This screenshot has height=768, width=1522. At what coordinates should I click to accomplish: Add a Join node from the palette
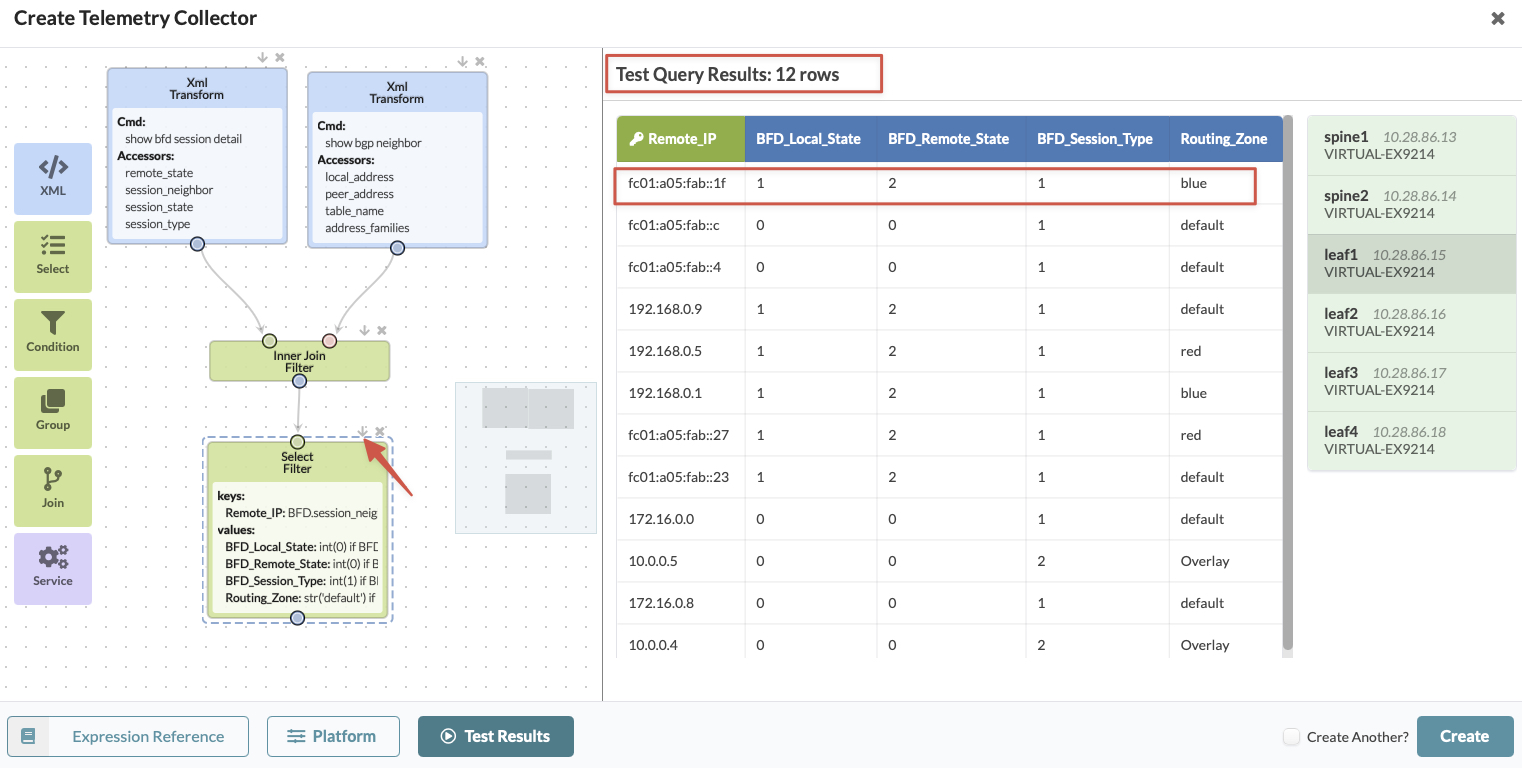pos(53,491)
